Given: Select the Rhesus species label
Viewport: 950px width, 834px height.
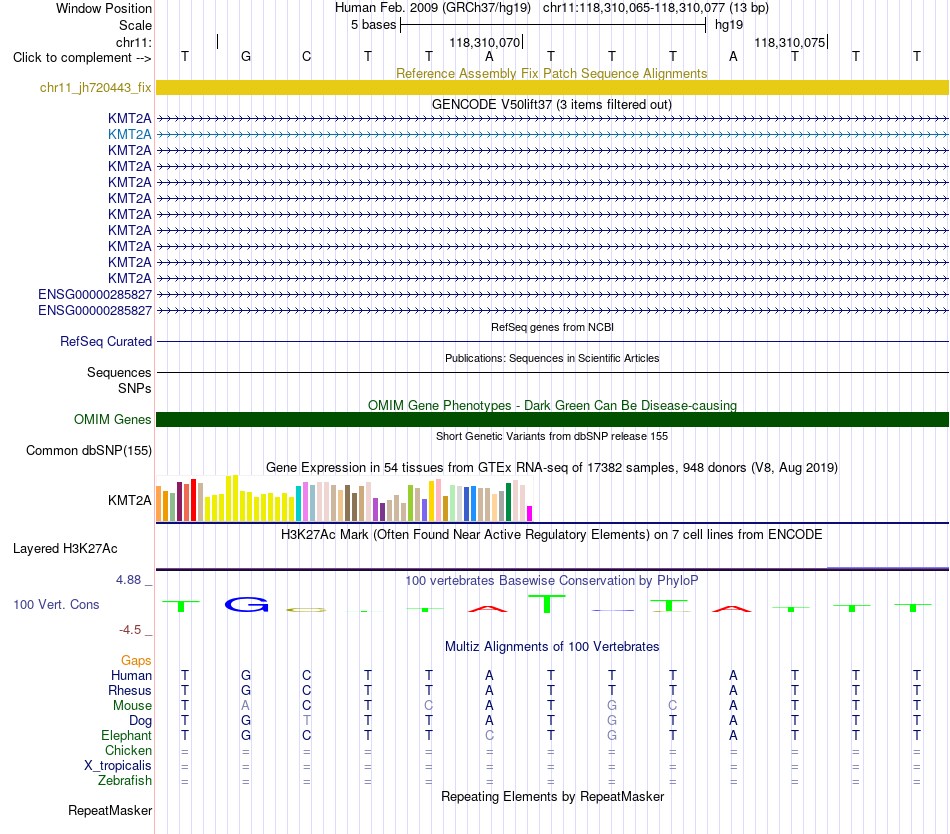Looking at the screenshot, I should 130,690.
